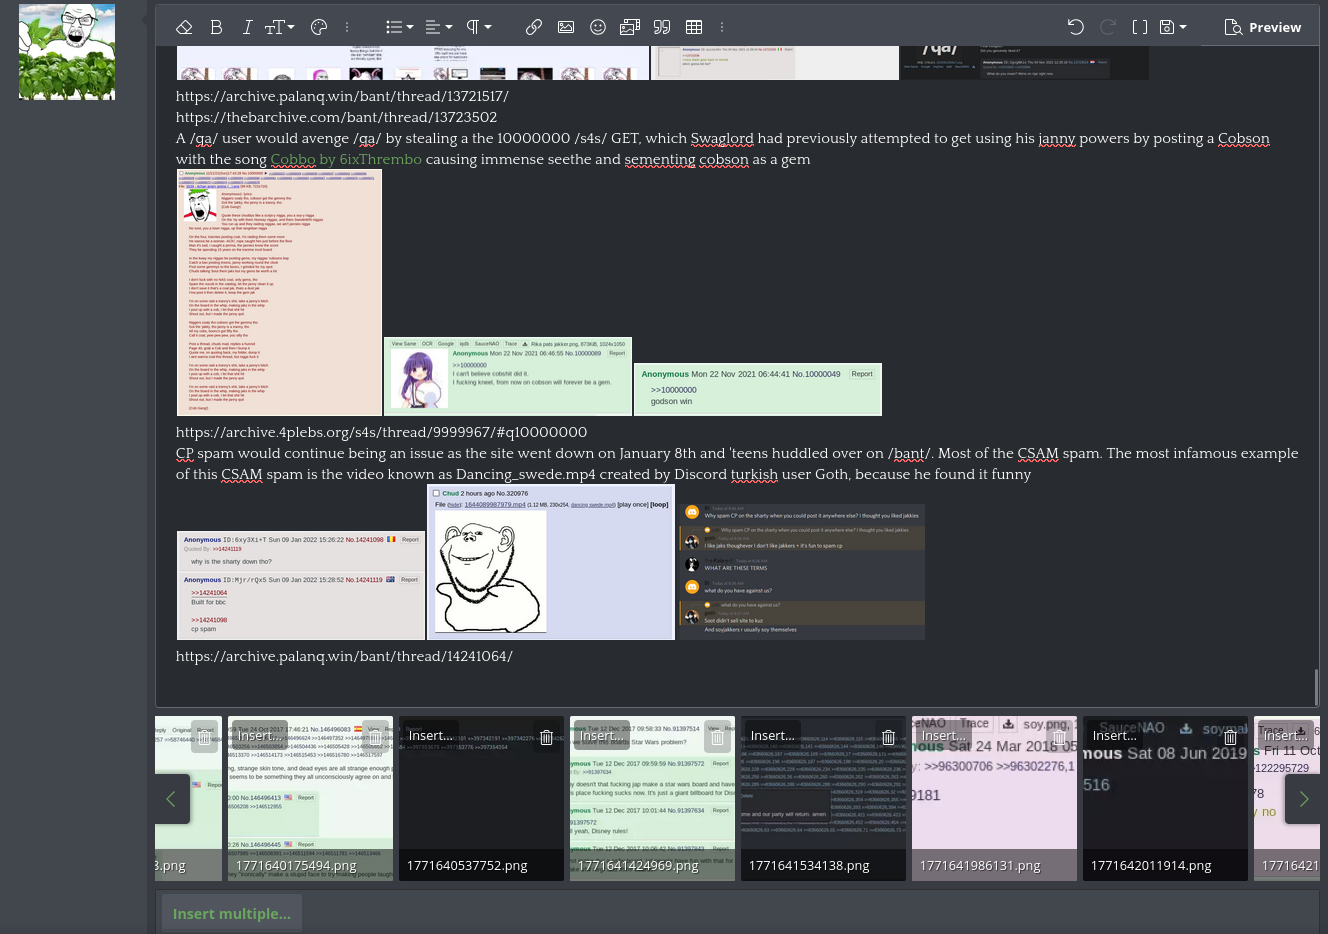Toggle BB code bracket mode
The width and height of the screenshot is (1328, 934).
pos(1140,27)
